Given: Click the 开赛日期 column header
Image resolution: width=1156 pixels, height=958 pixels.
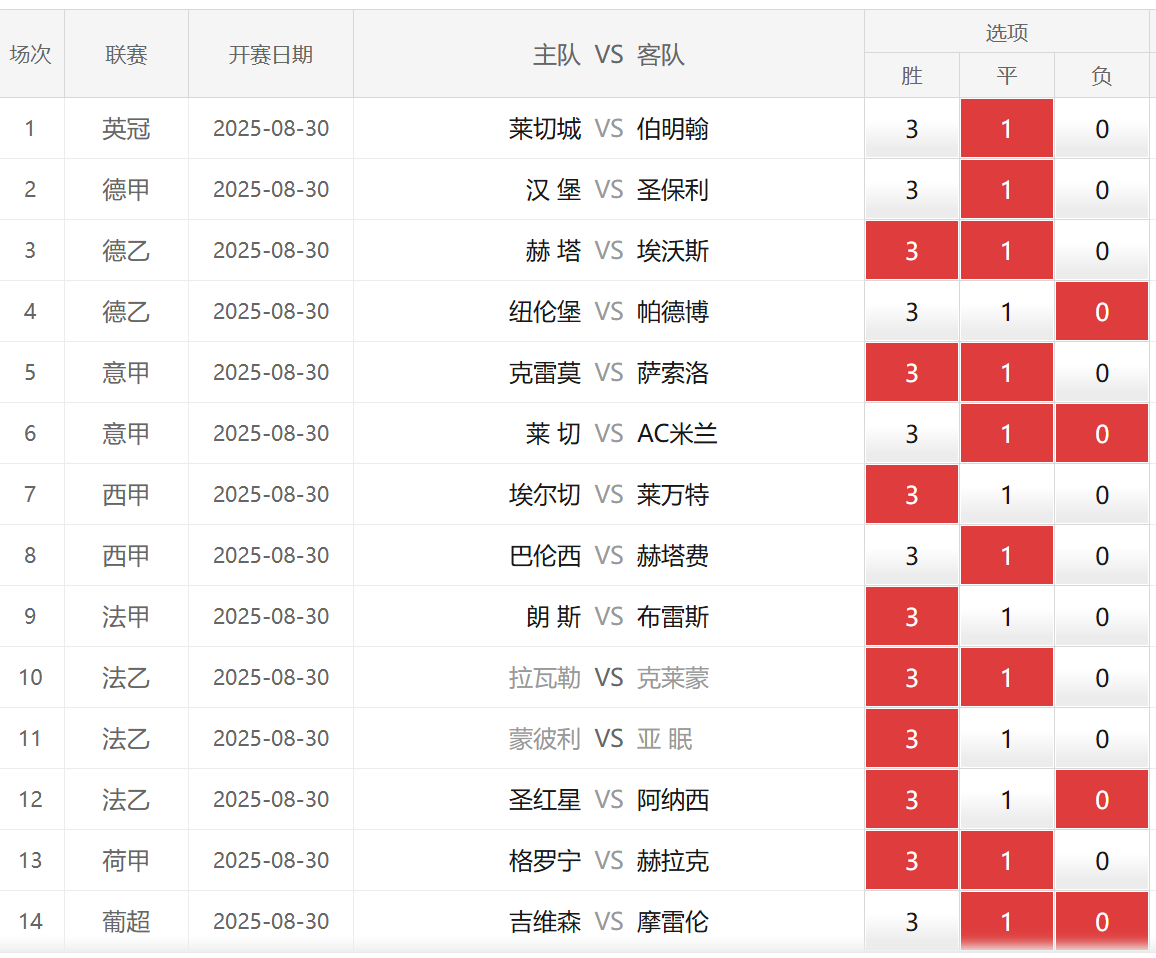Looking at the screenshot, I should pos(271,55).
